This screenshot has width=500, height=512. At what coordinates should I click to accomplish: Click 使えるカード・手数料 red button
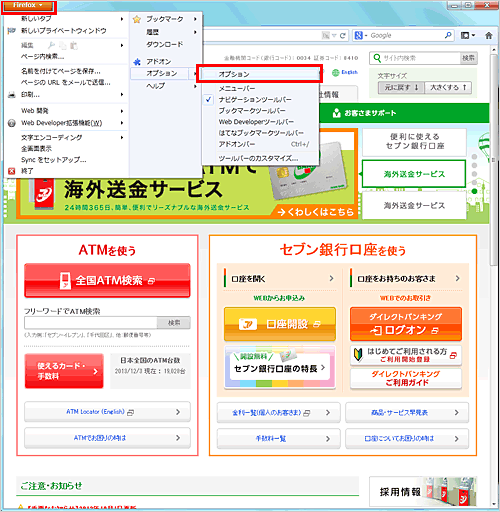coord(64,371)
